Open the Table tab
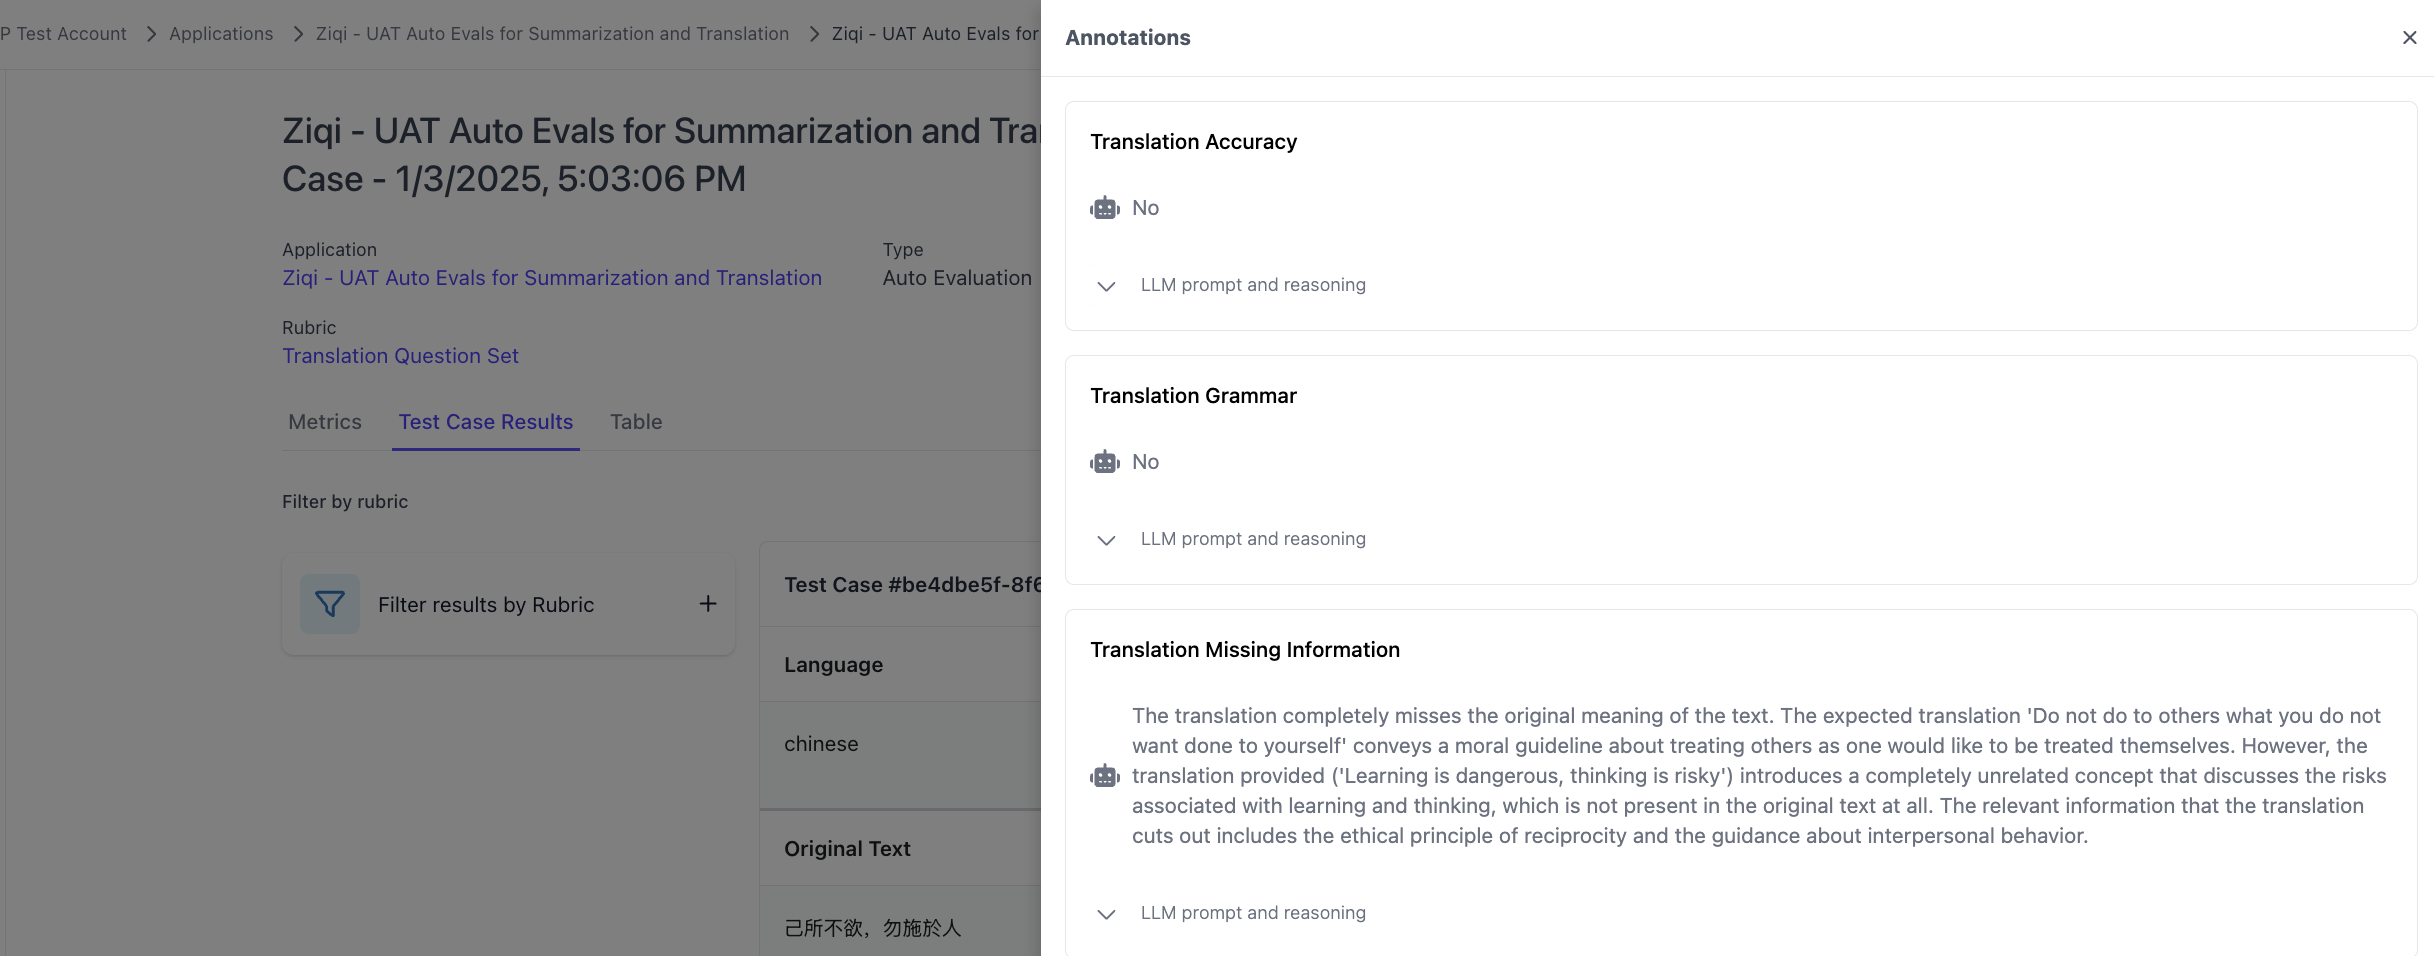The width and height of the screenshot is (2434, 956). click(636, 422)
